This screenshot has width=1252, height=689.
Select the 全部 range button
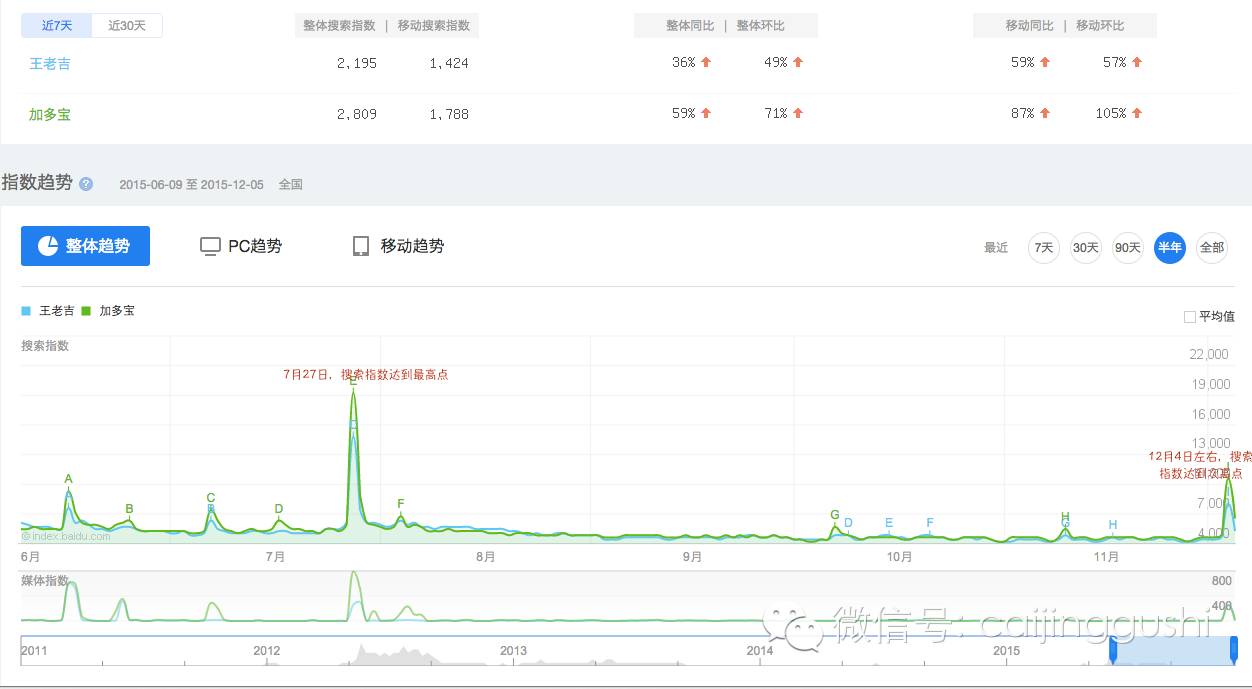[x=1212, y=247]
